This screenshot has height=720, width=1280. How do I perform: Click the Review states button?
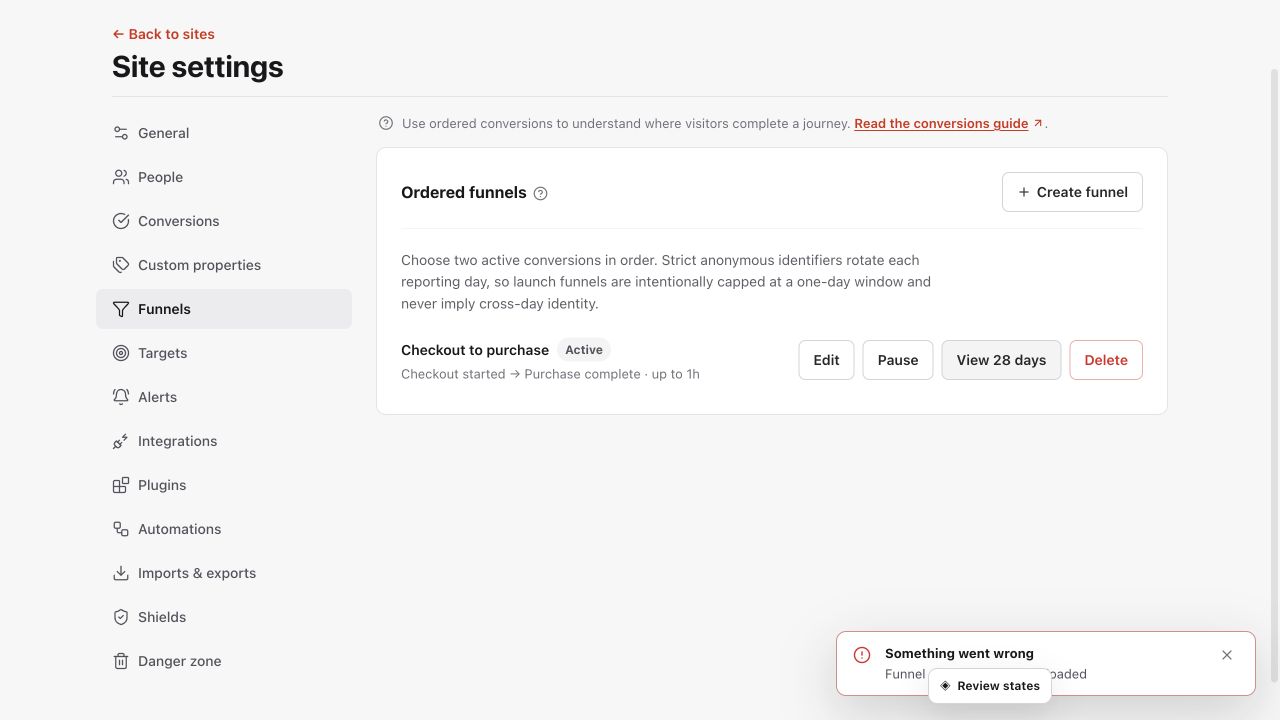(990, 686)
